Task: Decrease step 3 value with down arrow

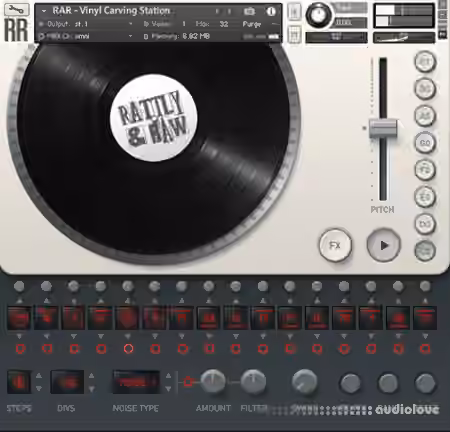Action: coord(74,336)
